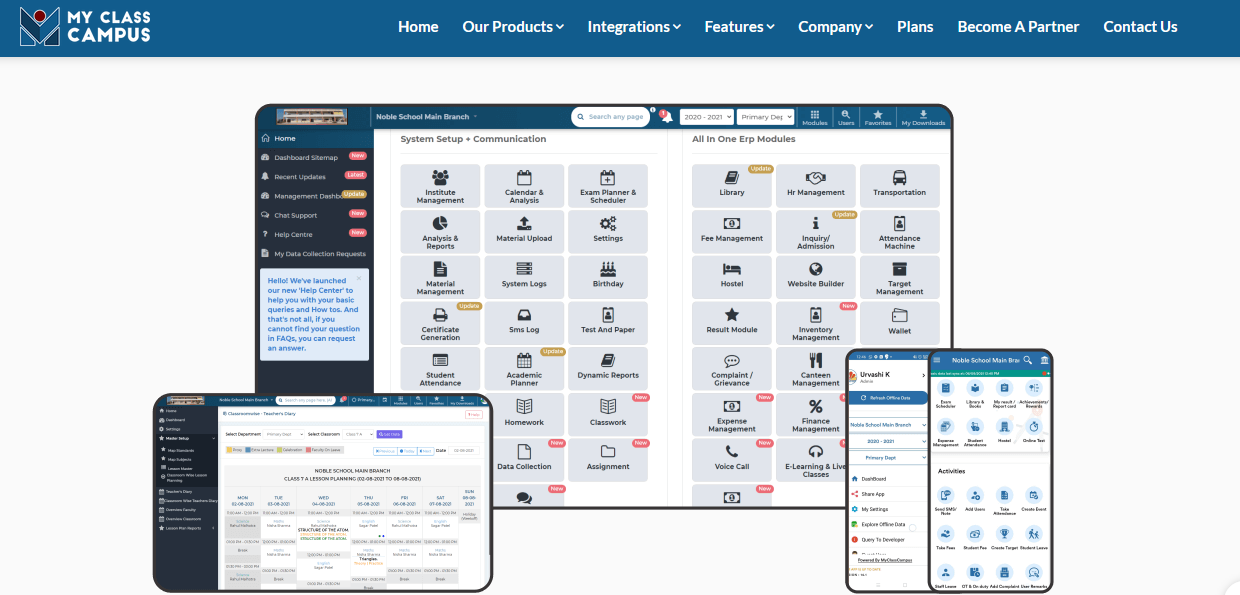
Task: Open the Users toolbar icon
Action: tap(846, 117)
